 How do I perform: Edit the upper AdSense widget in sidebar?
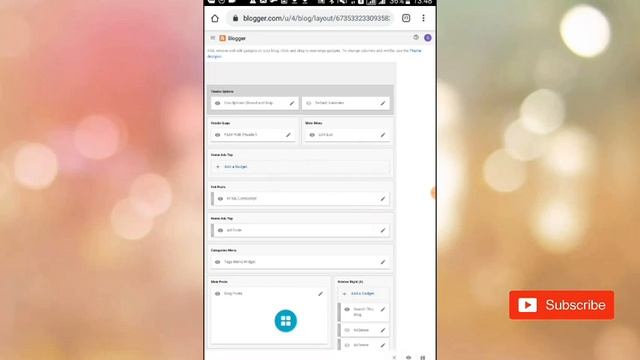click(x=383, y=330)
